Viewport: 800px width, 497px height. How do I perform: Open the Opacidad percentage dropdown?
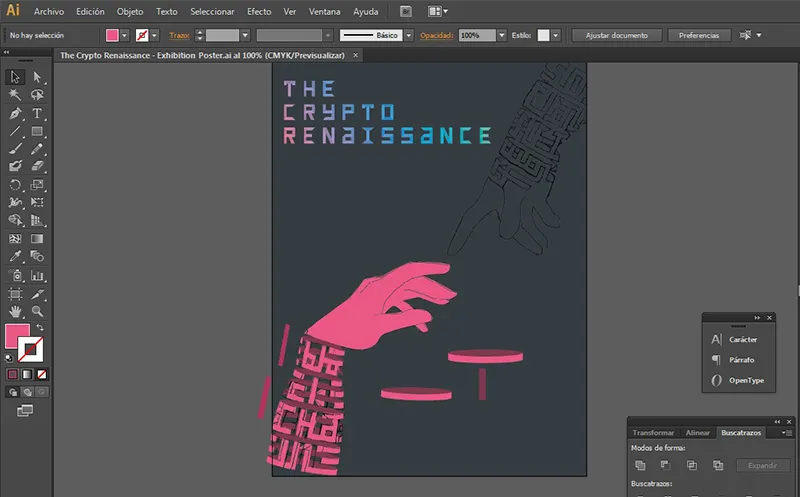coord(500,35)
